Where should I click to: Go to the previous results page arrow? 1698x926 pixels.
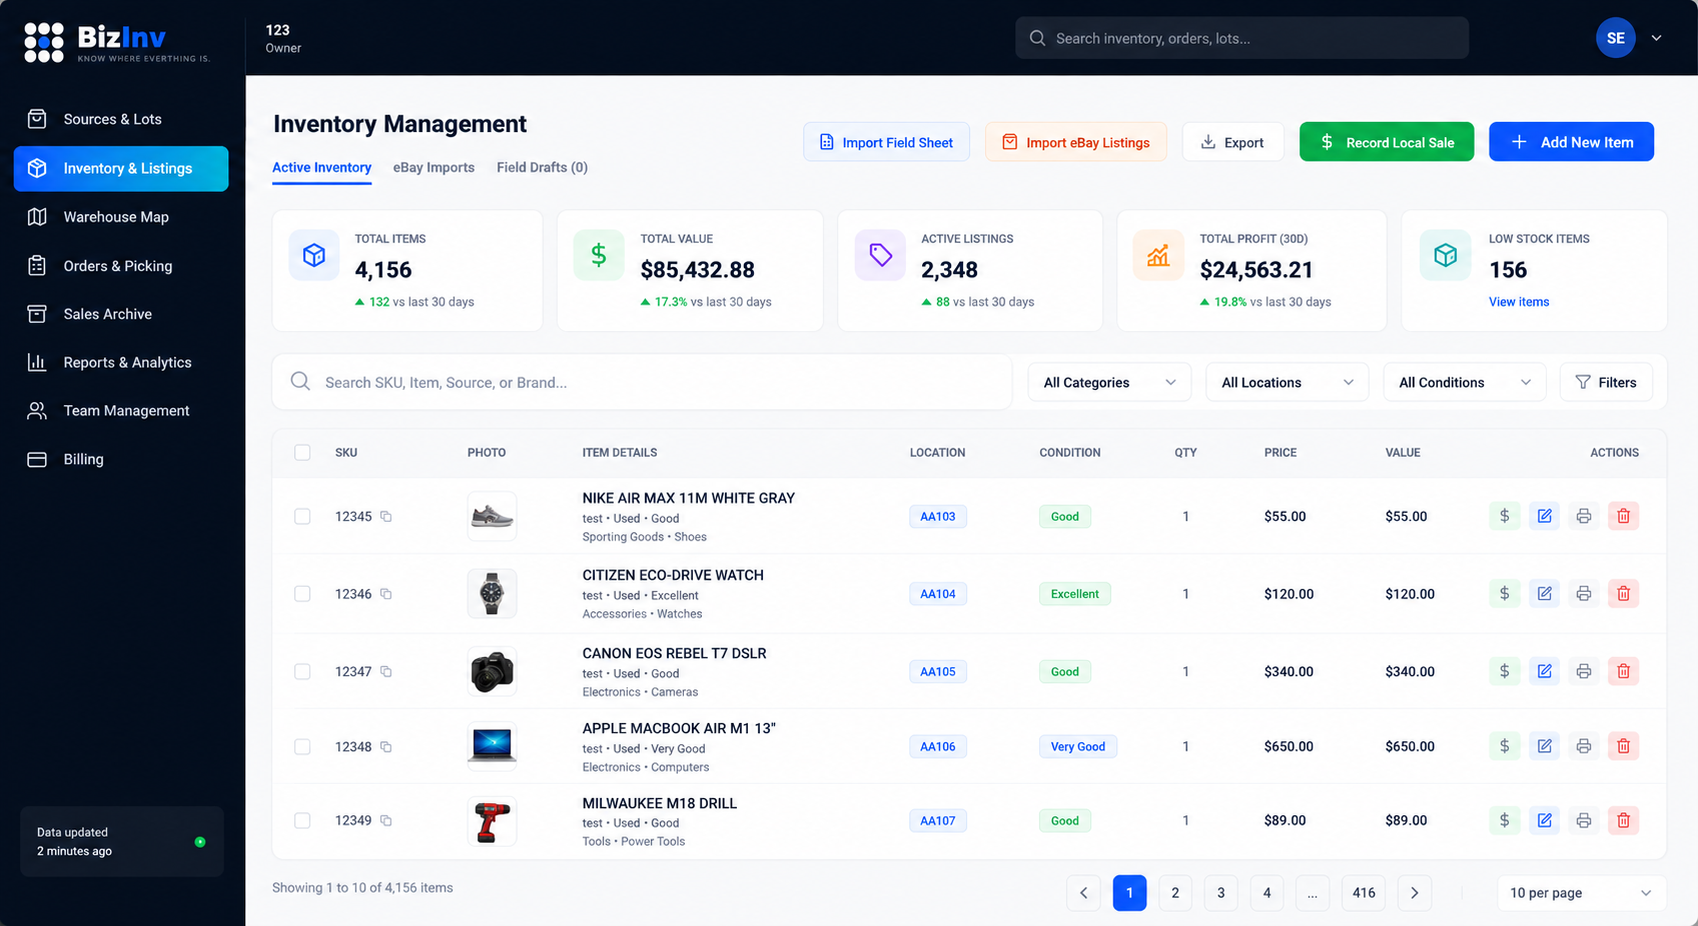point(1083,893)
